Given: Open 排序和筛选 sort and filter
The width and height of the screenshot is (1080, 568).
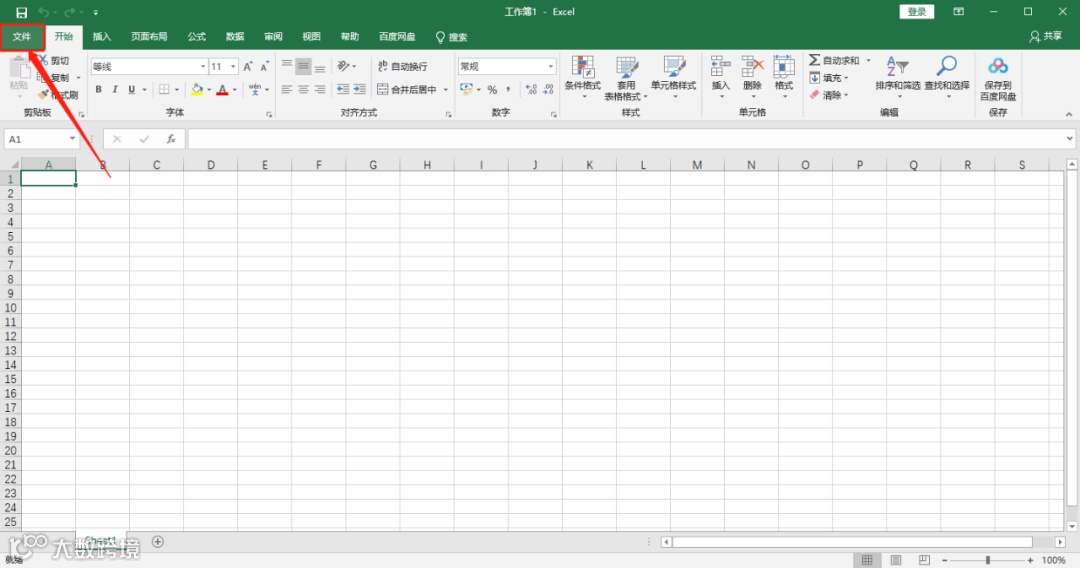Looking at the screenshot, I should (x=897, y=76).
